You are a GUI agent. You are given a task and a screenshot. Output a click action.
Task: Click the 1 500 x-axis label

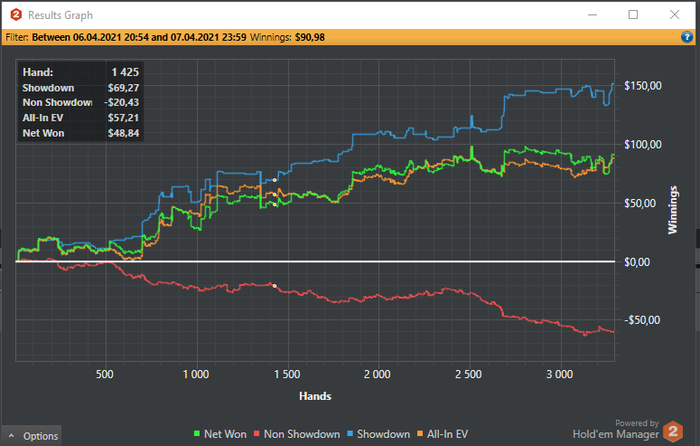click(287, 374)
